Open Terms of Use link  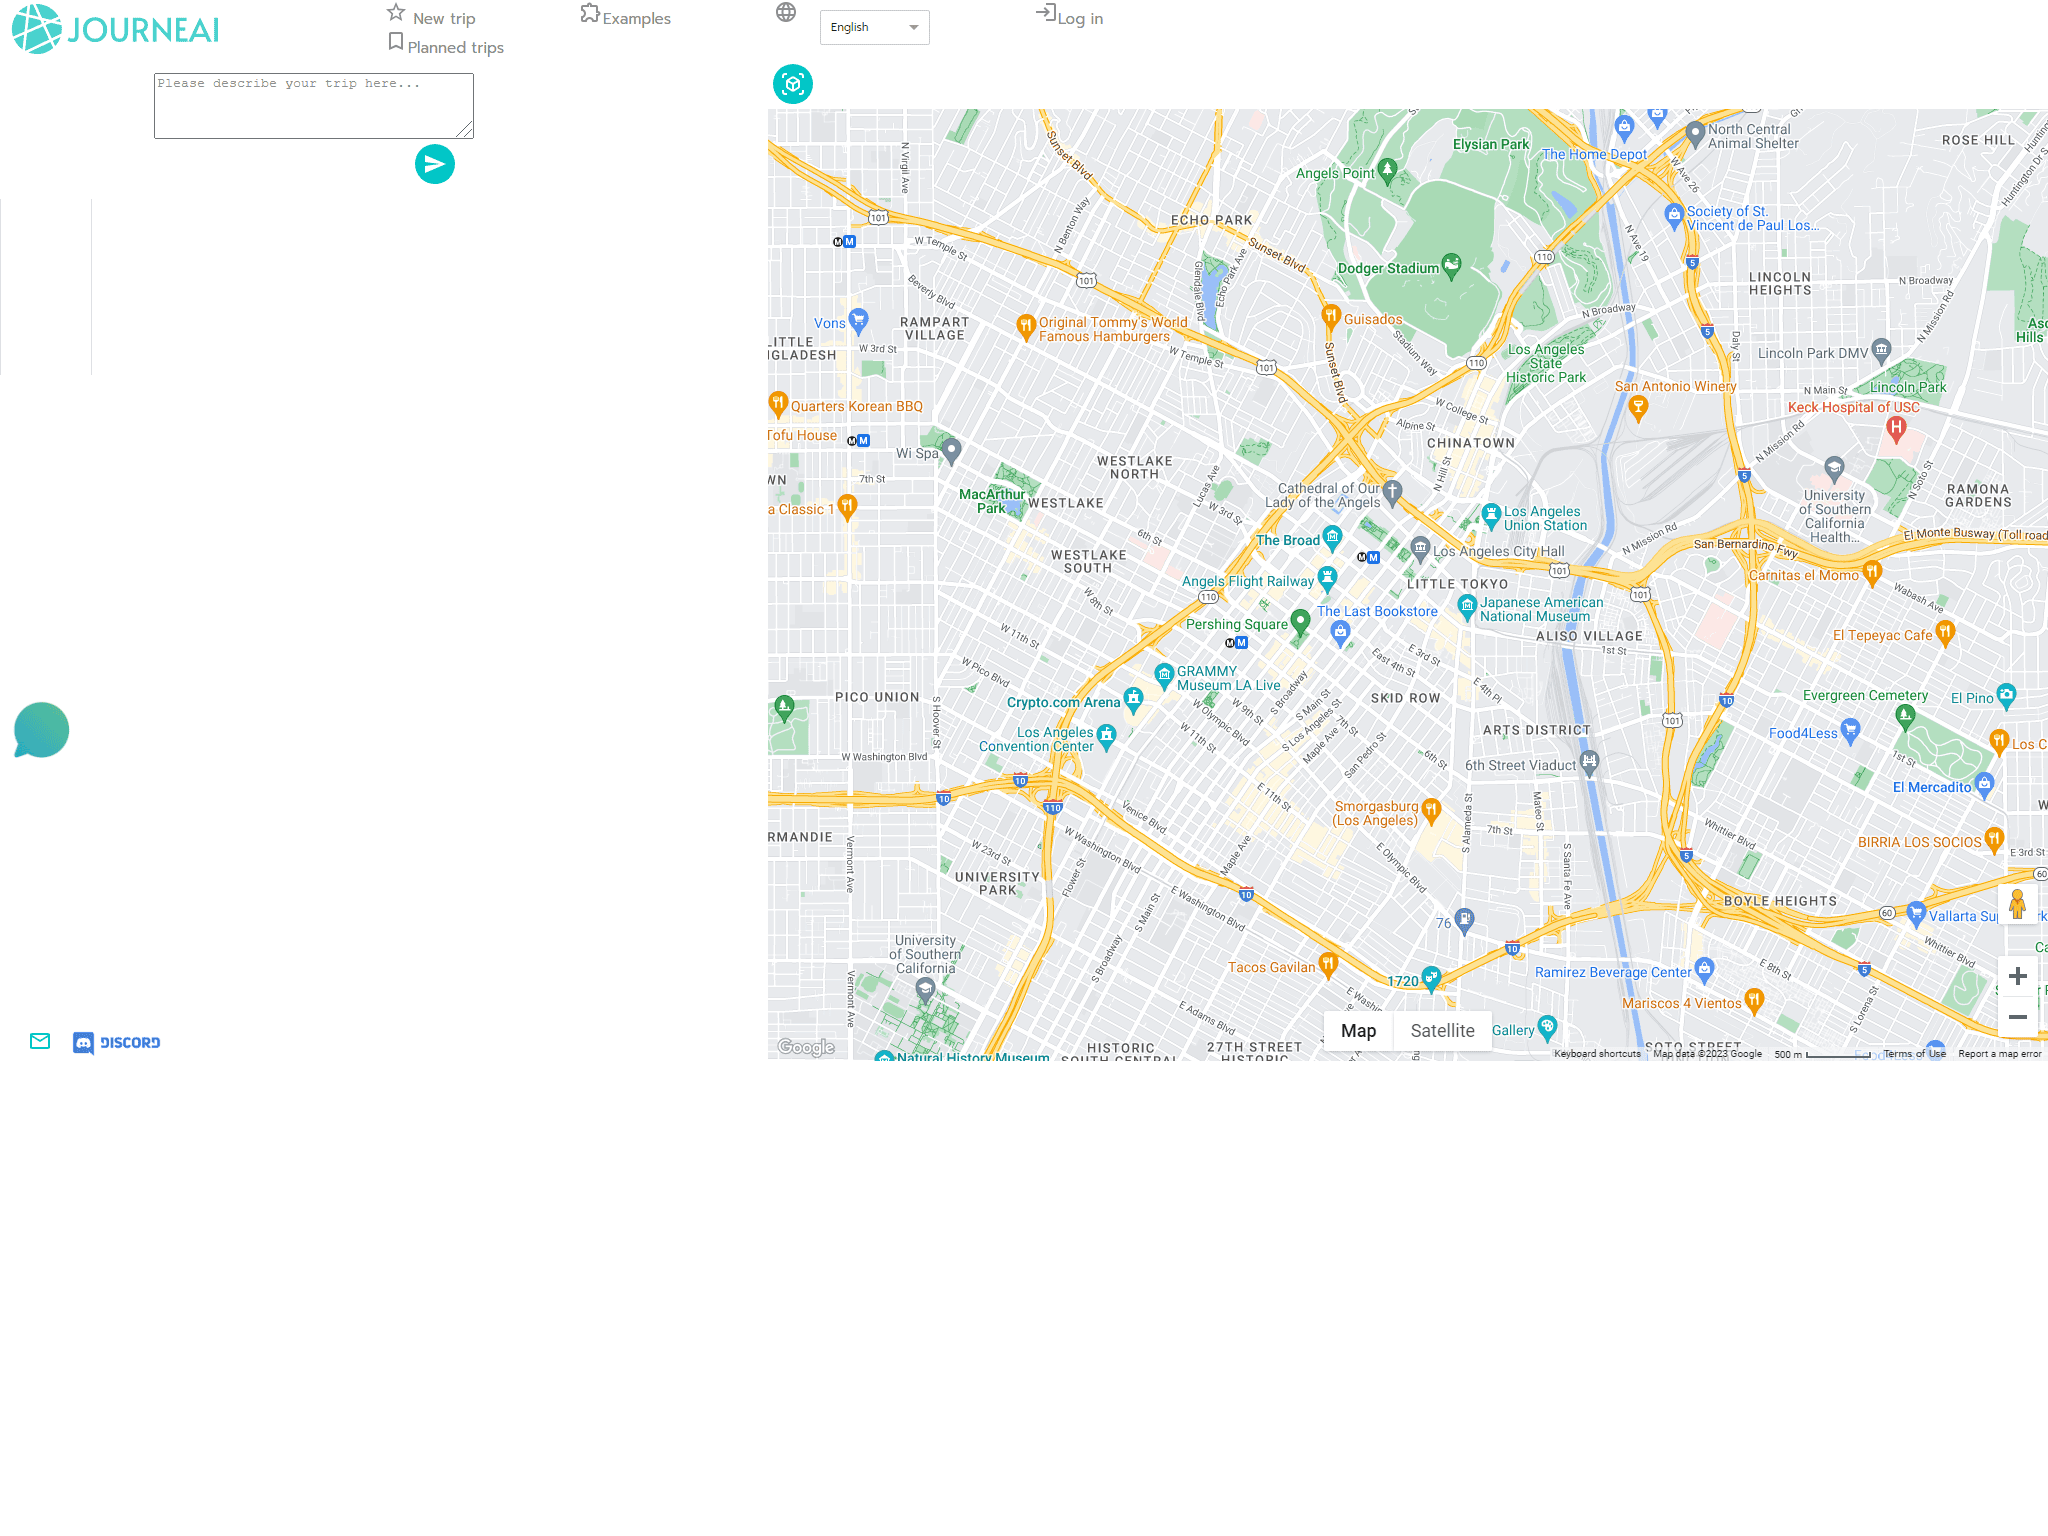pyautogui.click(x=1914, y=1054)
